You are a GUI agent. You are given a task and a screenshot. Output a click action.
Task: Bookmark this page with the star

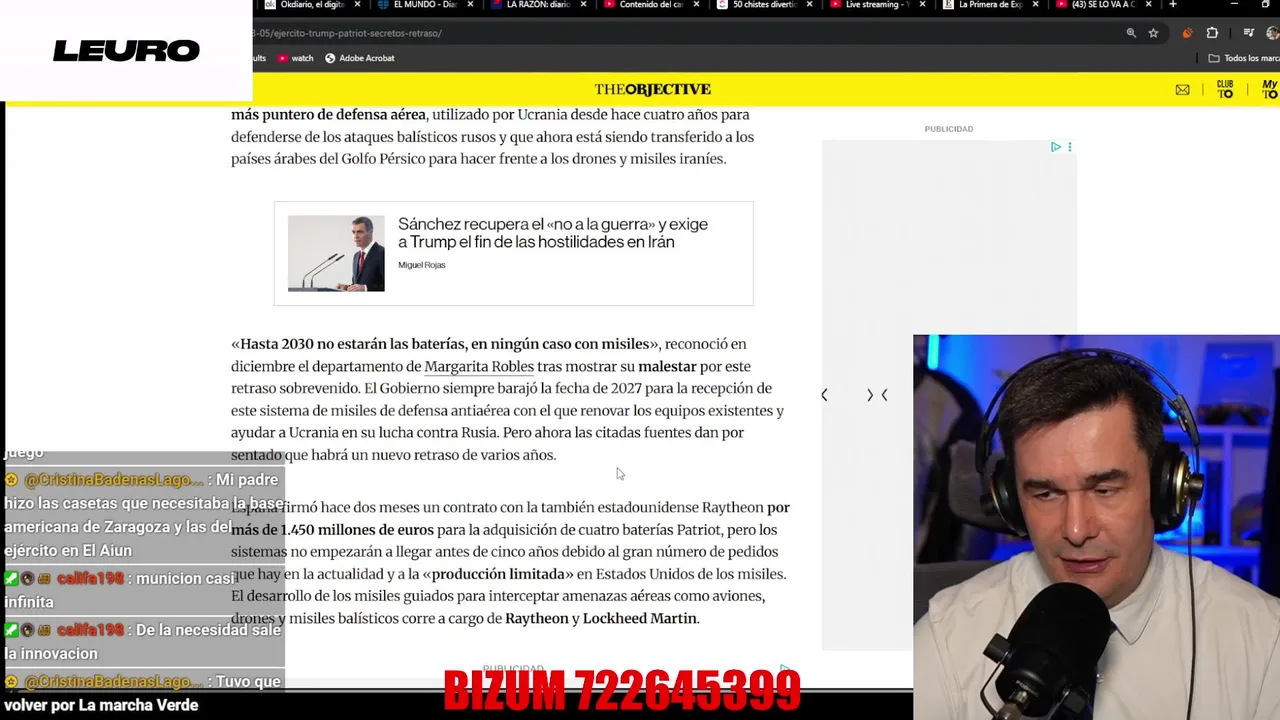coord(1153,33)
